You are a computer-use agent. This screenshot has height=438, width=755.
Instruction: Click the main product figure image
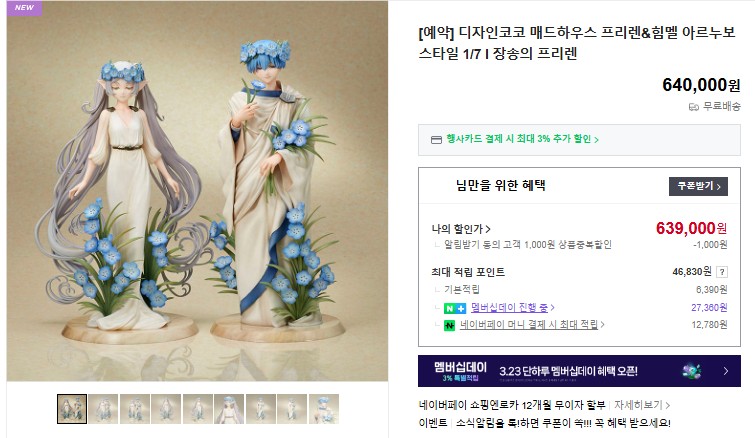tap(197, 191)
